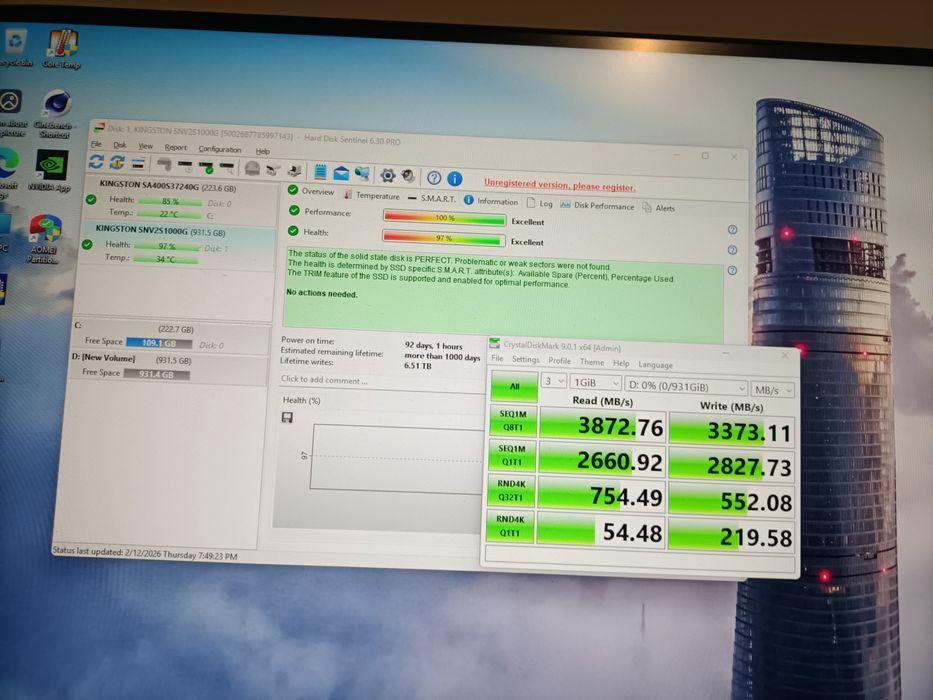933x700 pixels.
Task: Click the blue envelope email report icon
Action: tap(341, 173)
